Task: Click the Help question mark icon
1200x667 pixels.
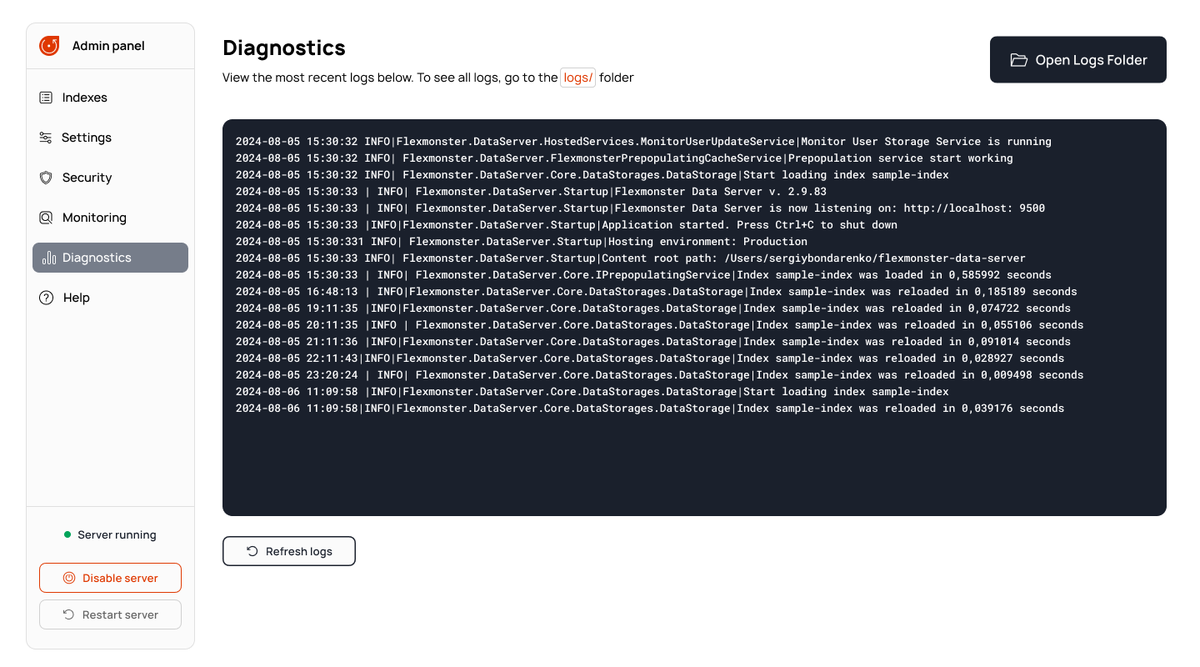Action: 46,298
